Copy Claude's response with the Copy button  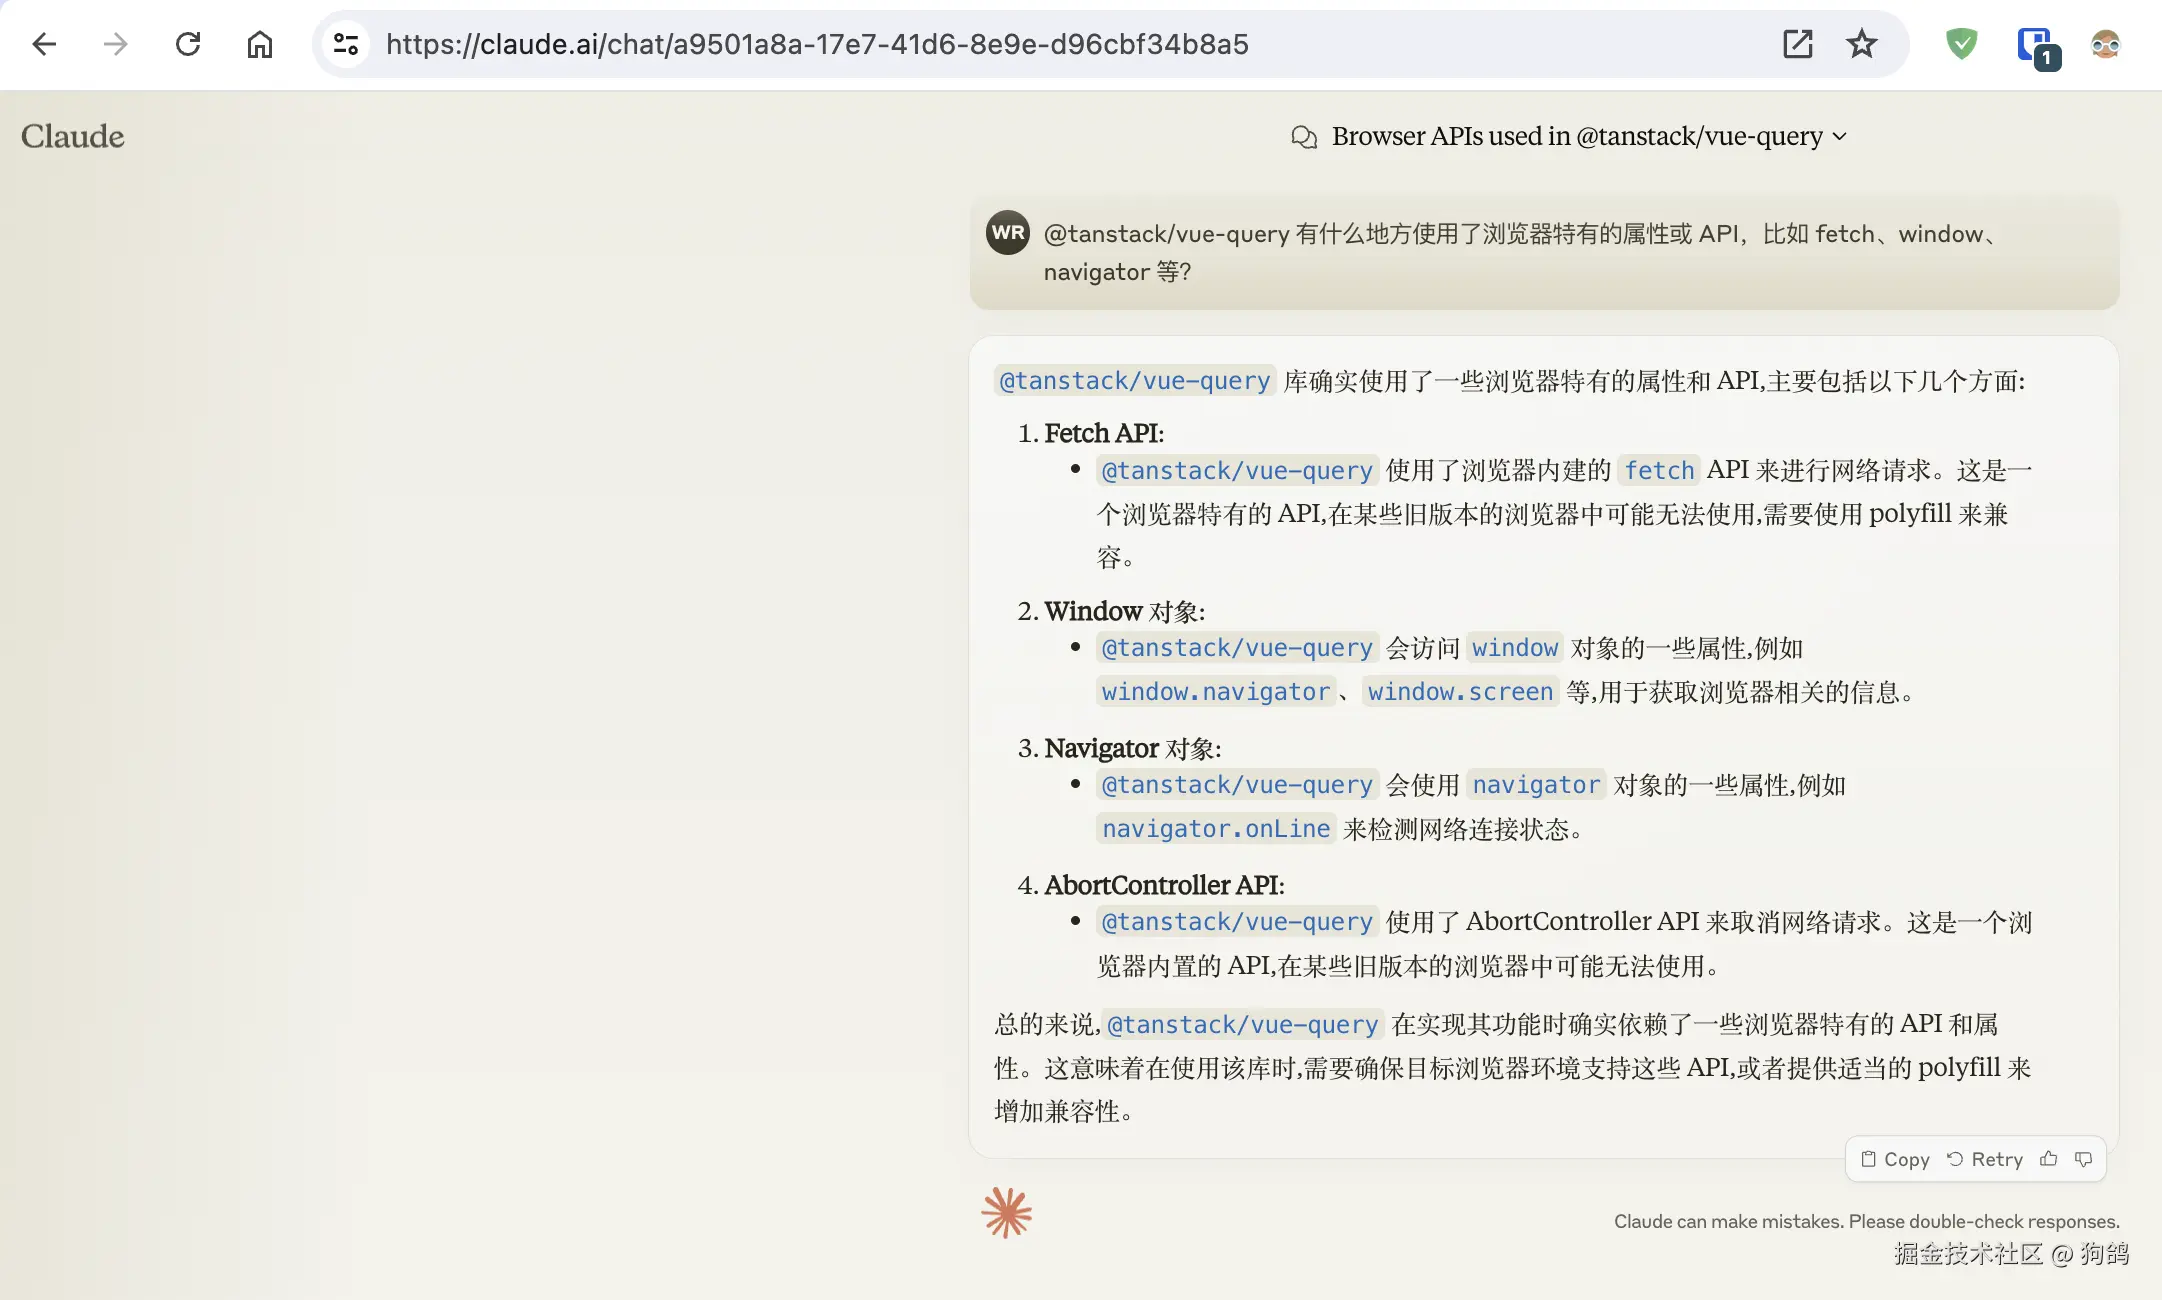pyautogui.click(x=1896, y=1159)
